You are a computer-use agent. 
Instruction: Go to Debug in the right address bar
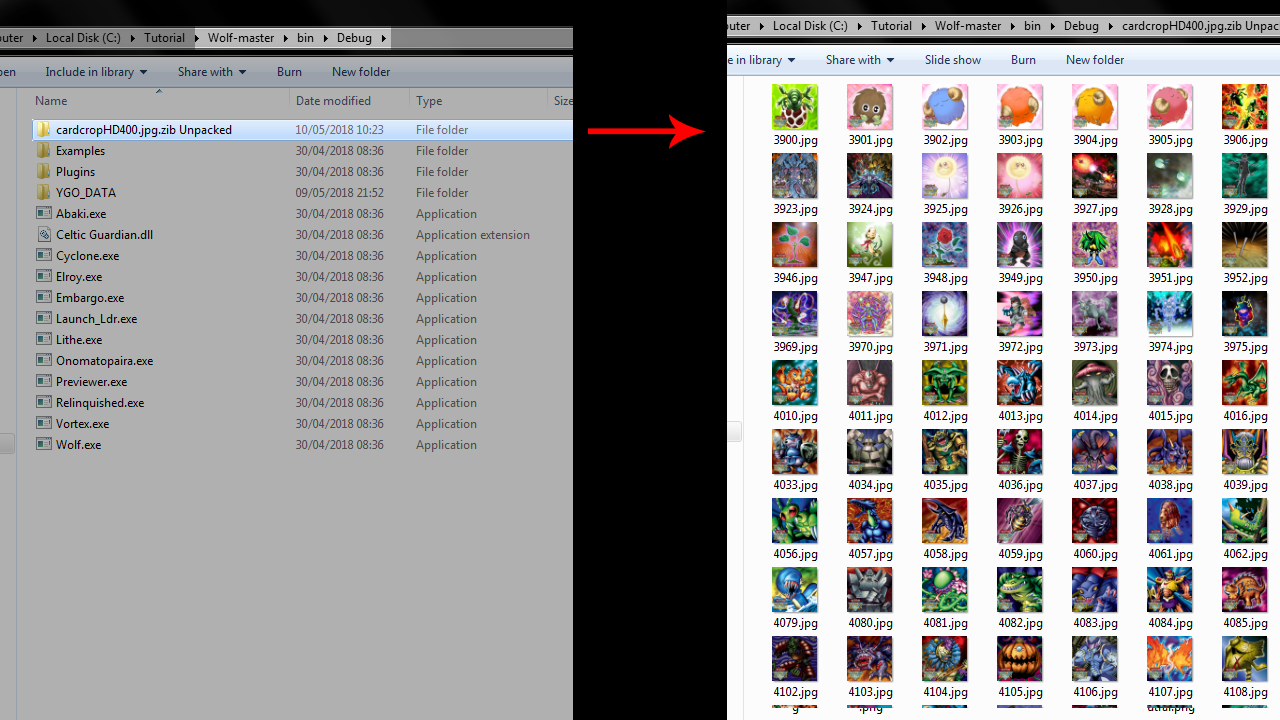pos(1081,26)
